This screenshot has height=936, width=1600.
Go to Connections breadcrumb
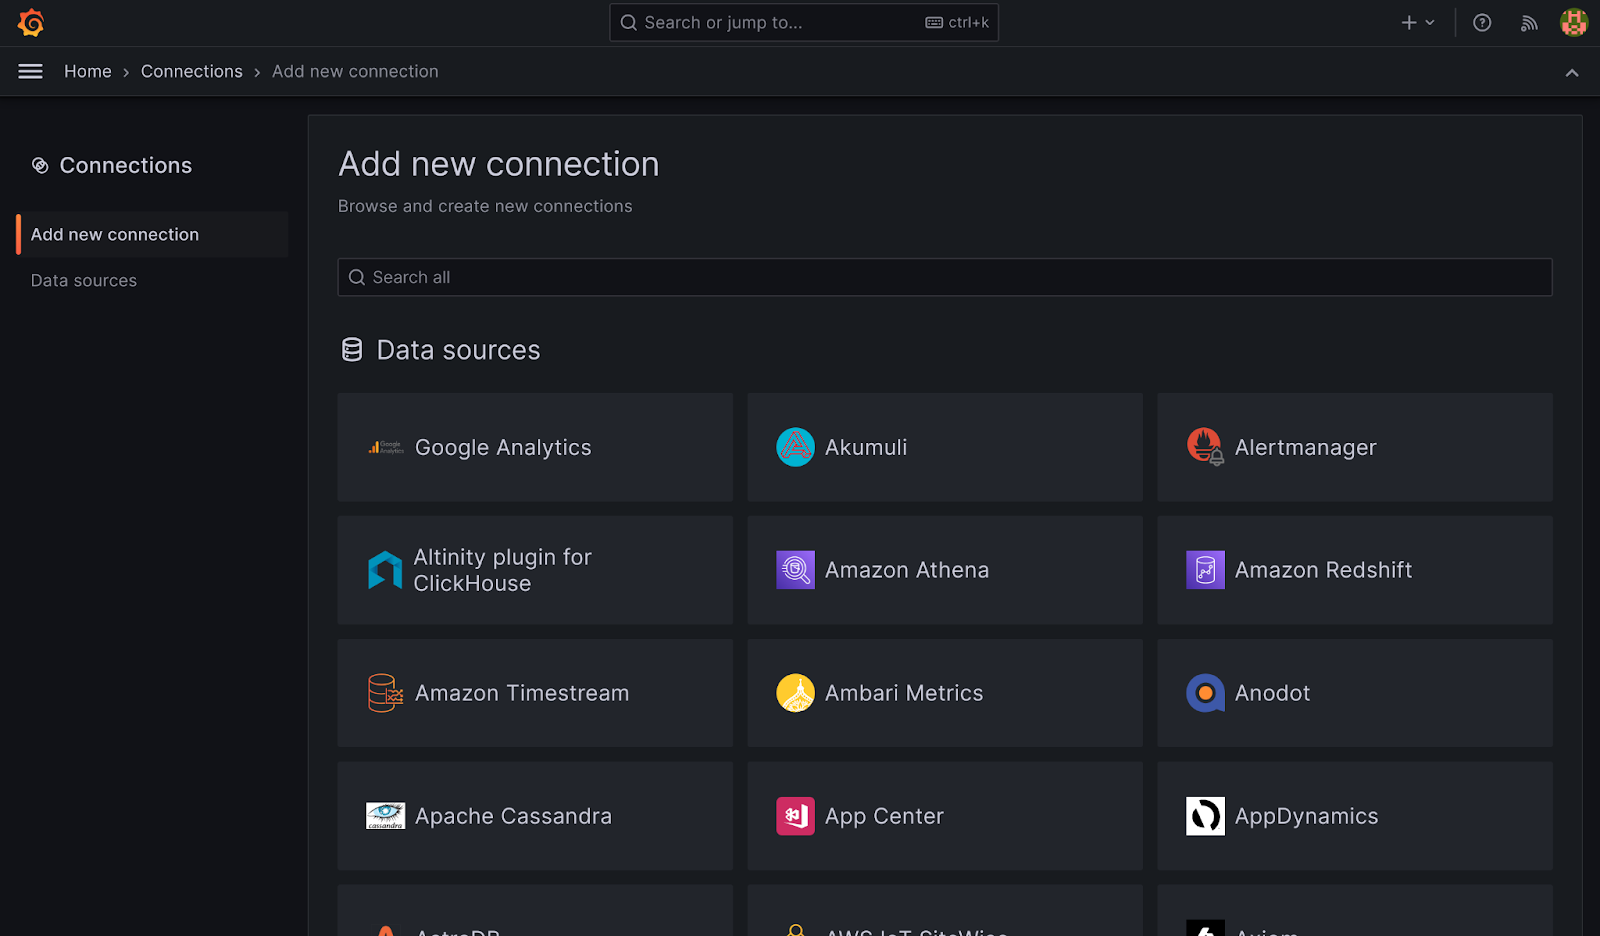click(192, 71)
